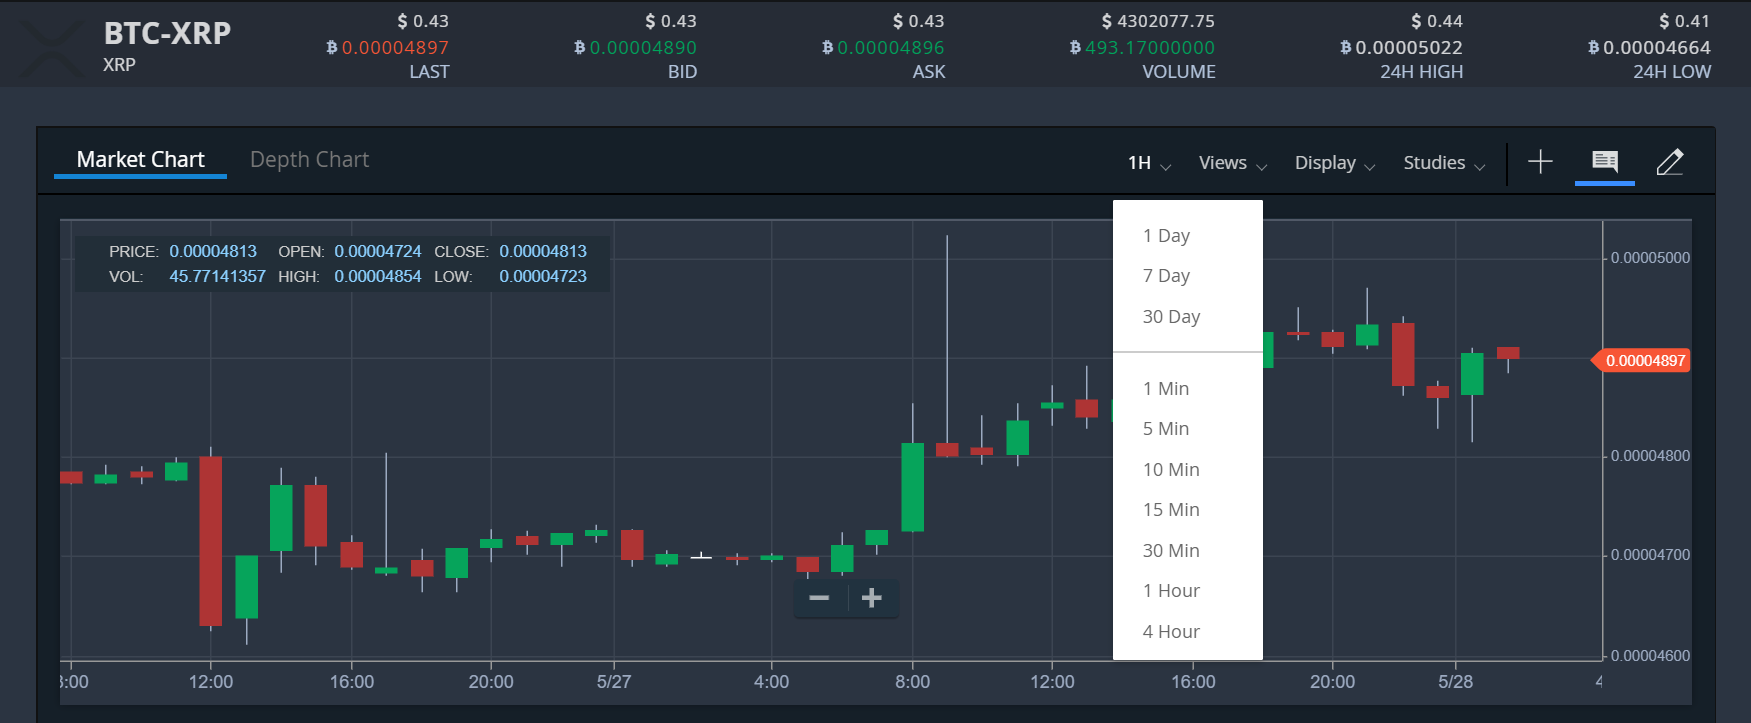Open the Studies dropdown

click(1444, 163)
